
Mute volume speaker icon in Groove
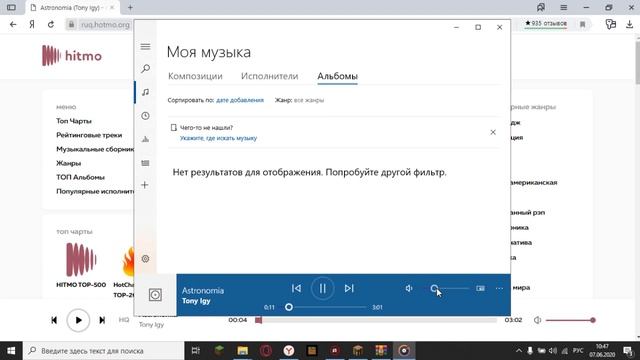click(x=409, y=288)
